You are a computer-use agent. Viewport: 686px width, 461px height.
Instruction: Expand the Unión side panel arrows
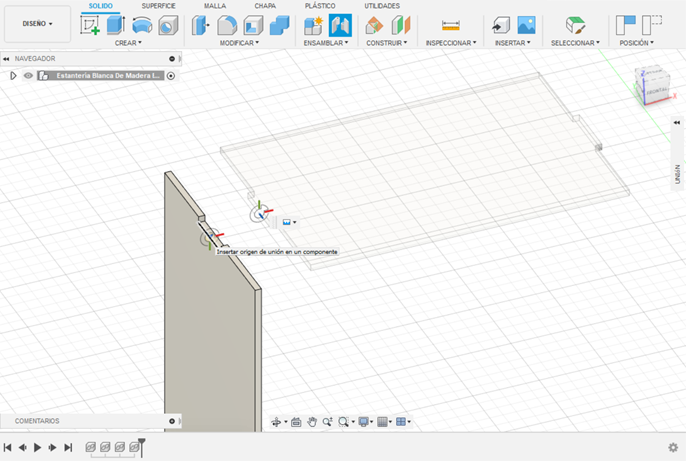coord(677,122)
